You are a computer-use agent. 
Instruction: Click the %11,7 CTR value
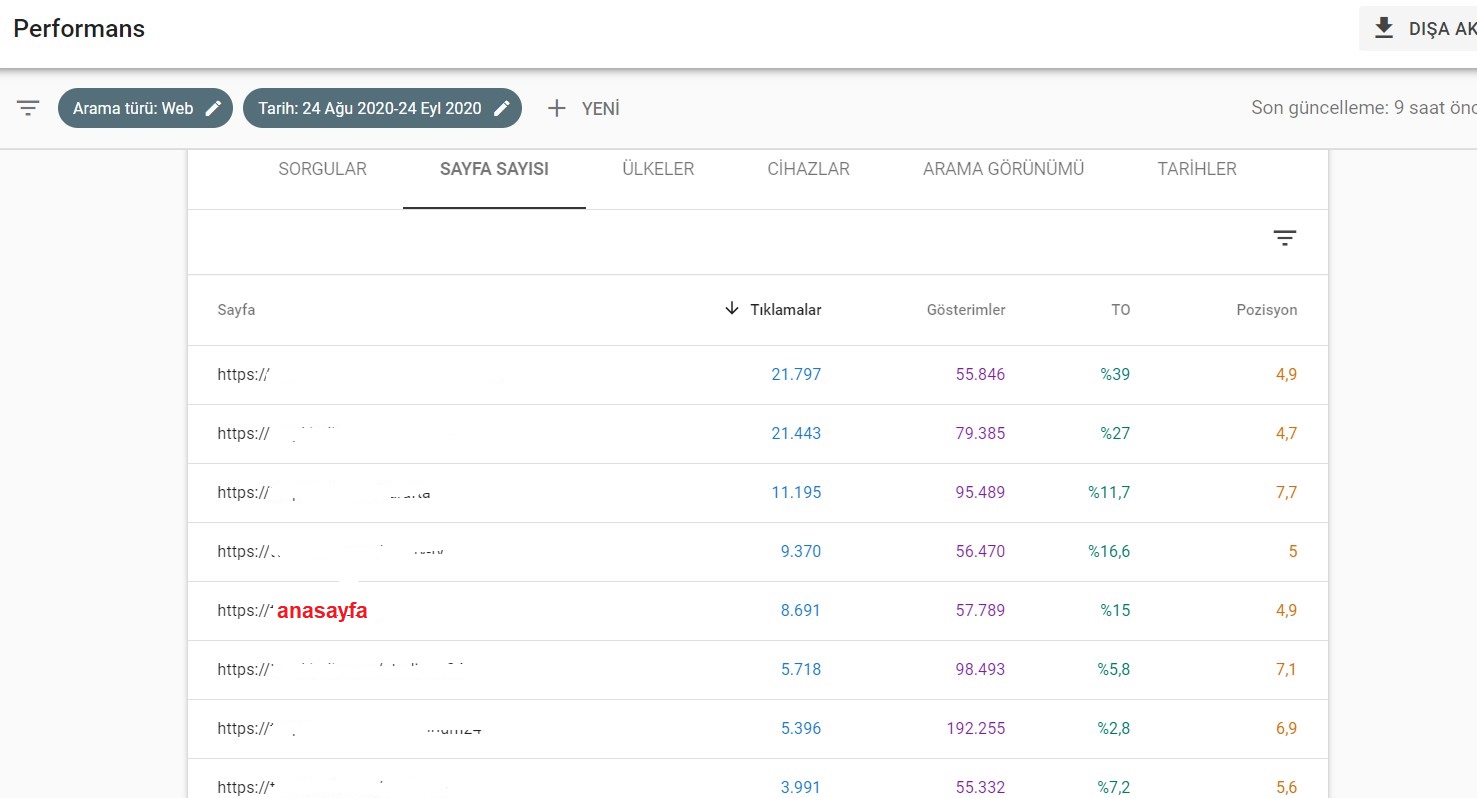click(x=1110, y=493)
